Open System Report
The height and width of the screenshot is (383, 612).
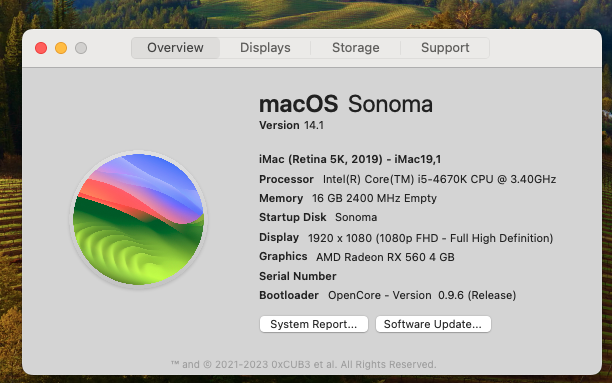[314, 324]
